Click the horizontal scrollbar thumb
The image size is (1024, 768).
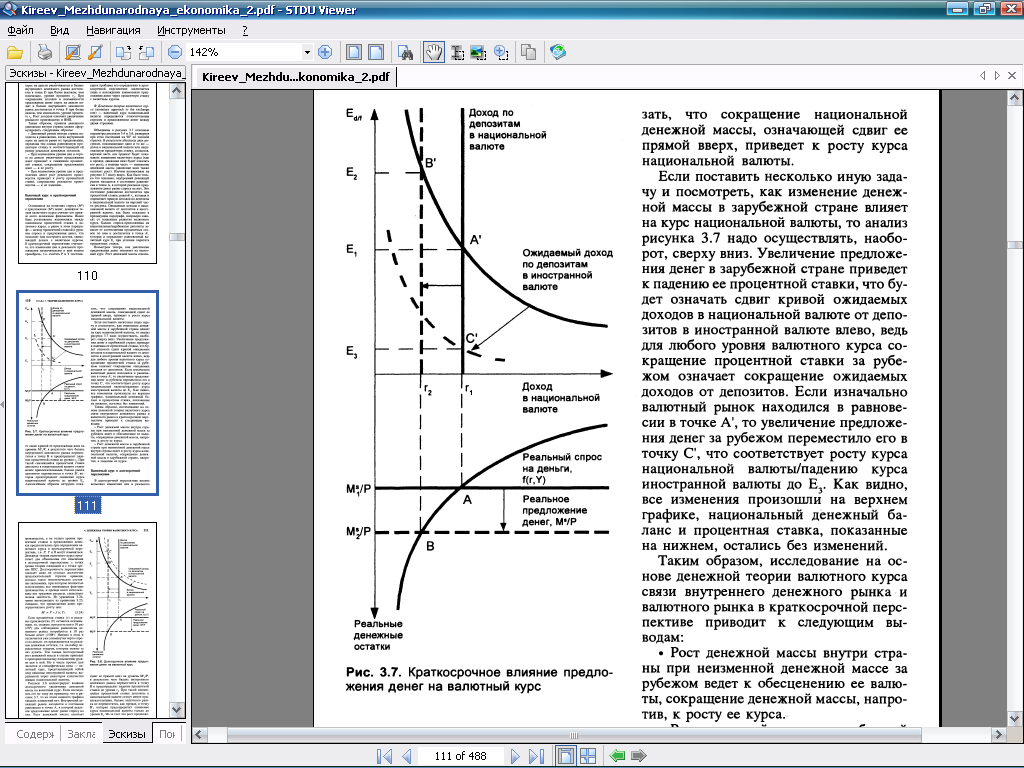573,735
